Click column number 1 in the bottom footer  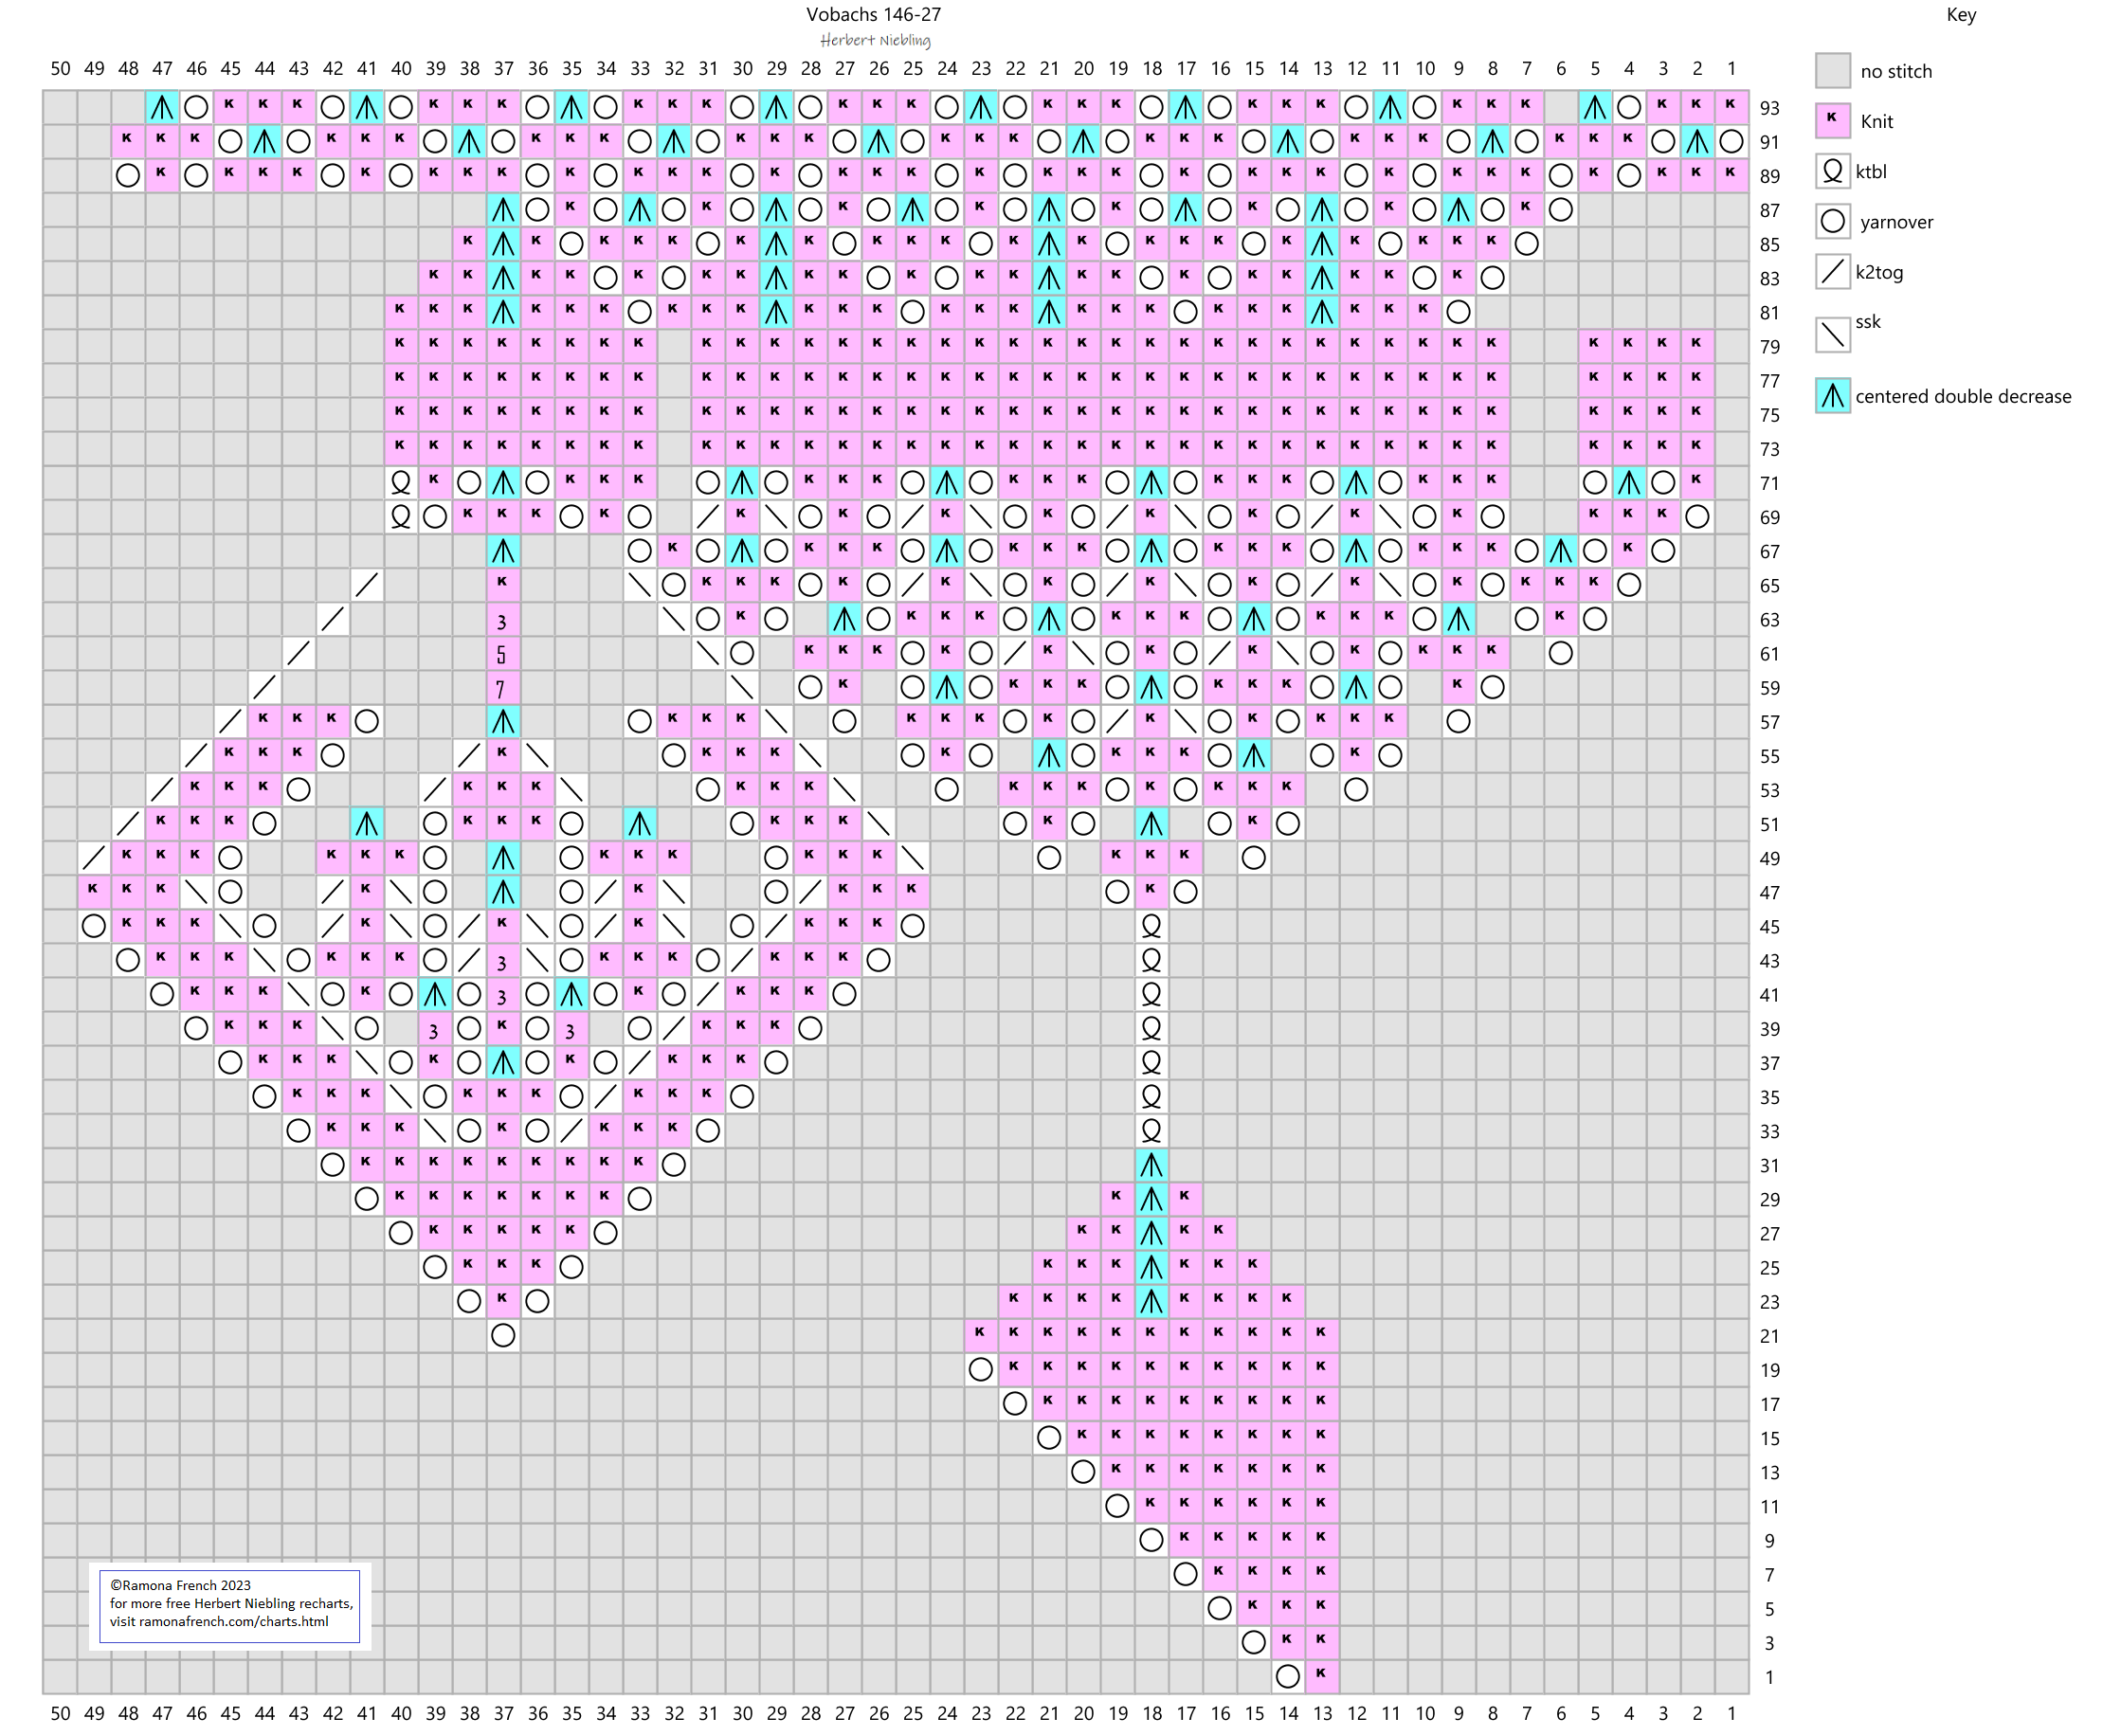(x=1731, y=1713)
